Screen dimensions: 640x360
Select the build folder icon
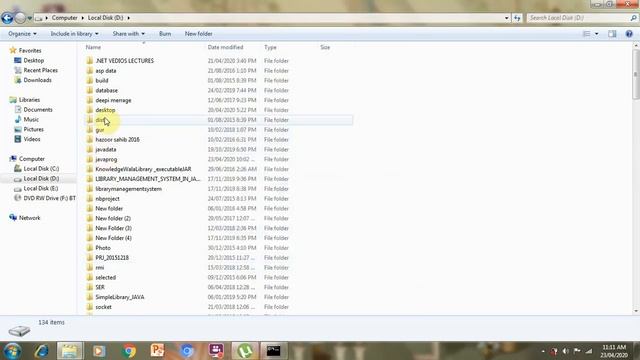point(90,80)
